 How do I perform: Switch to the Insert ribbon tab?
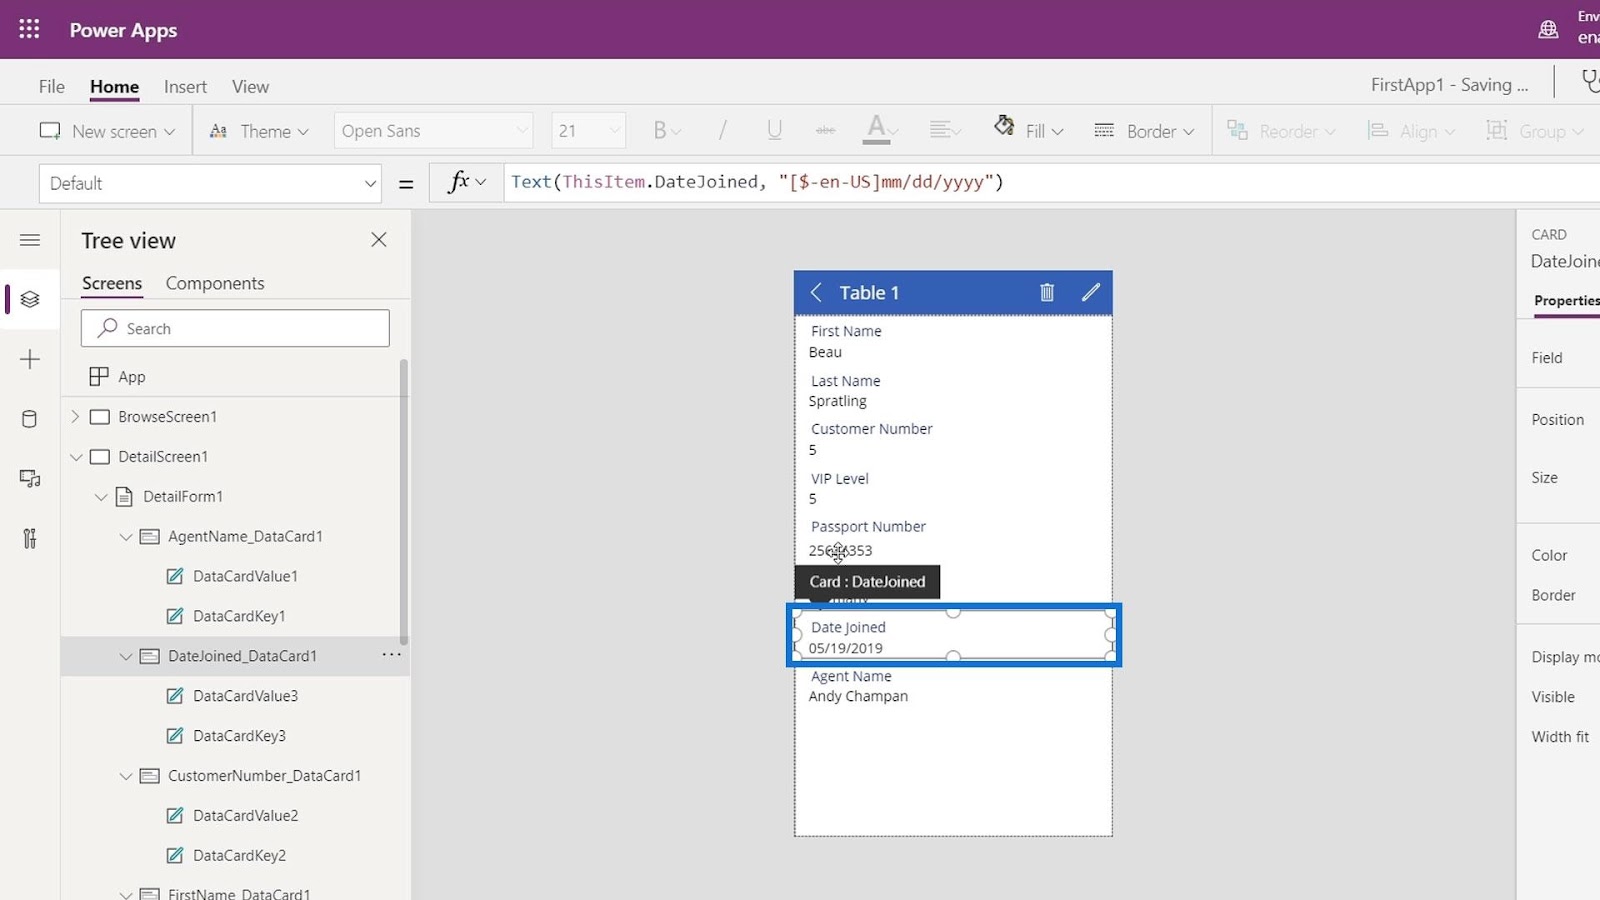(x=185, y=87)
